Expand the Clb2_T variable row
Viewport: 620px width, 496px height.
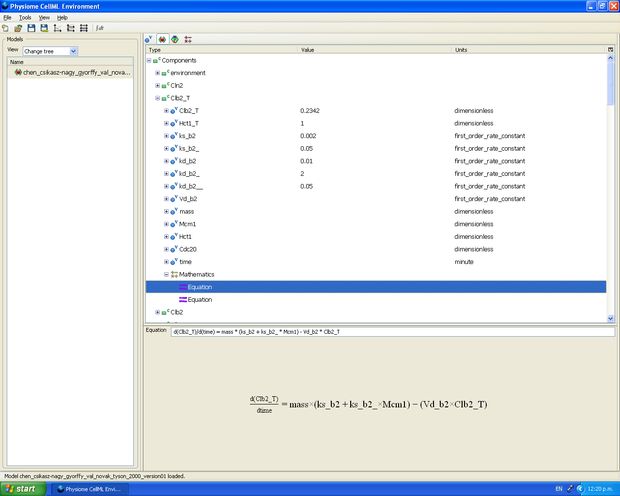click(x=166, y=111)
